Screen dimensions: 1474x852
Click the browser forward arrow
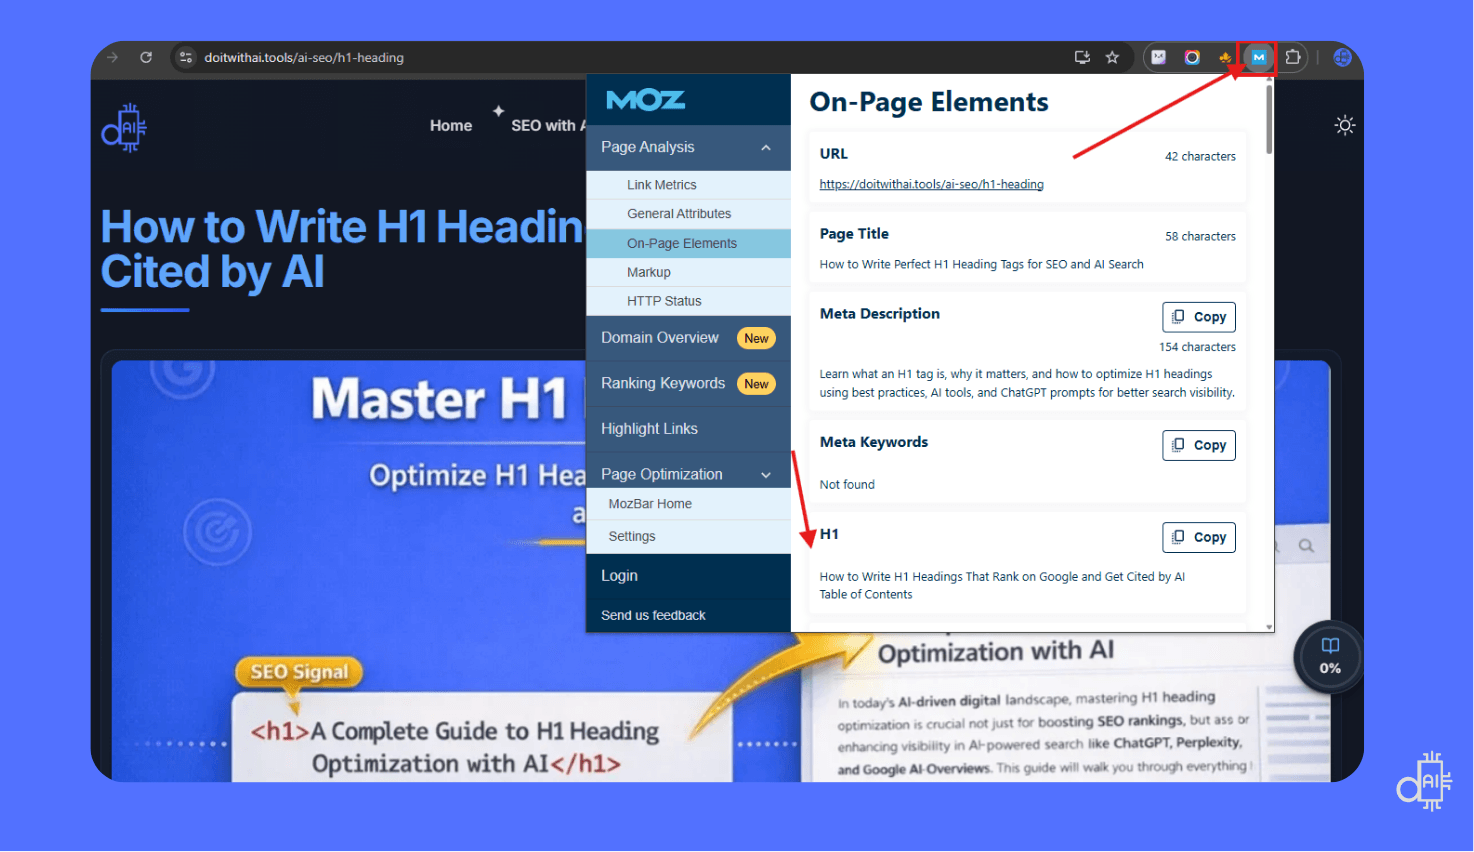pyautogui.click(x=113, y=58)
